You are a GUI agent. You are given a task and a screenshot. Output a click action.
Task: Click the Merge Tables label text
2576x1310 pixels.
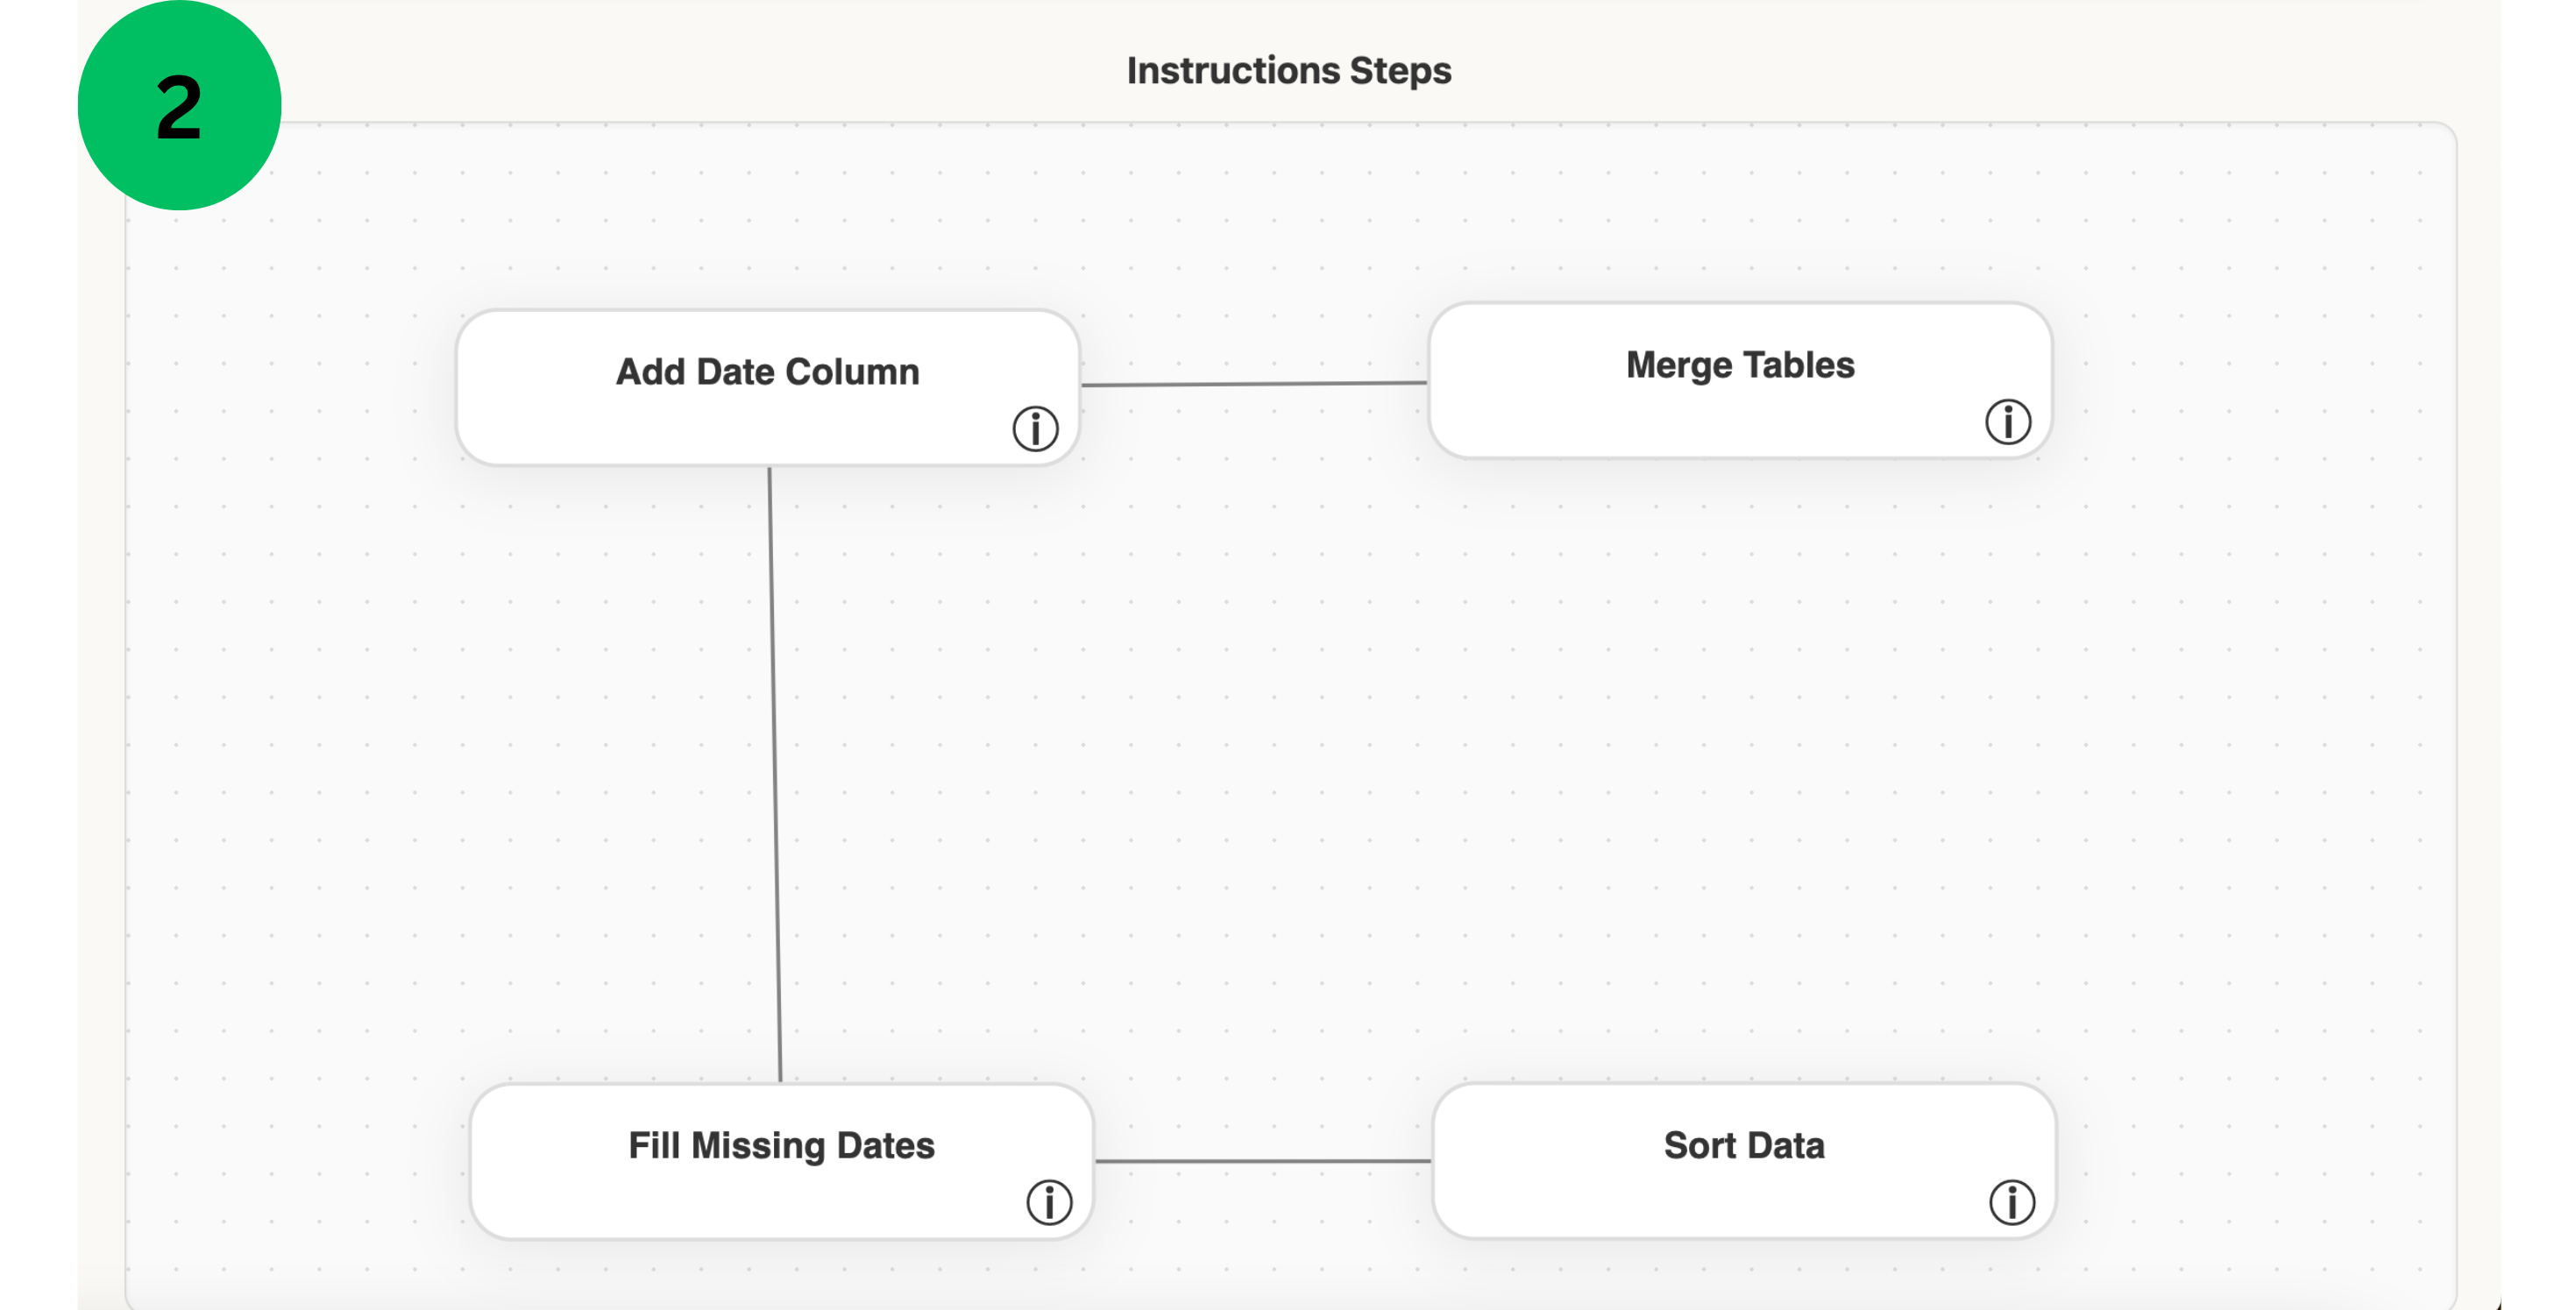point(1740,364)
